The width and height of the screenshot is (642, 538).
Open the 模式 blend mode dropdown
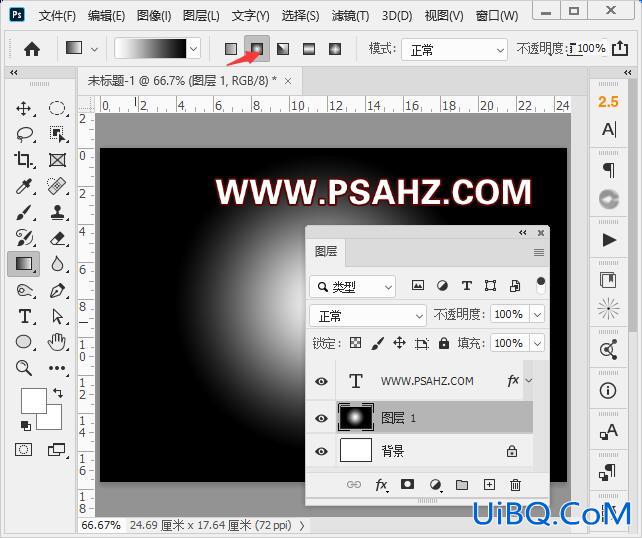(x=454, y=50)
